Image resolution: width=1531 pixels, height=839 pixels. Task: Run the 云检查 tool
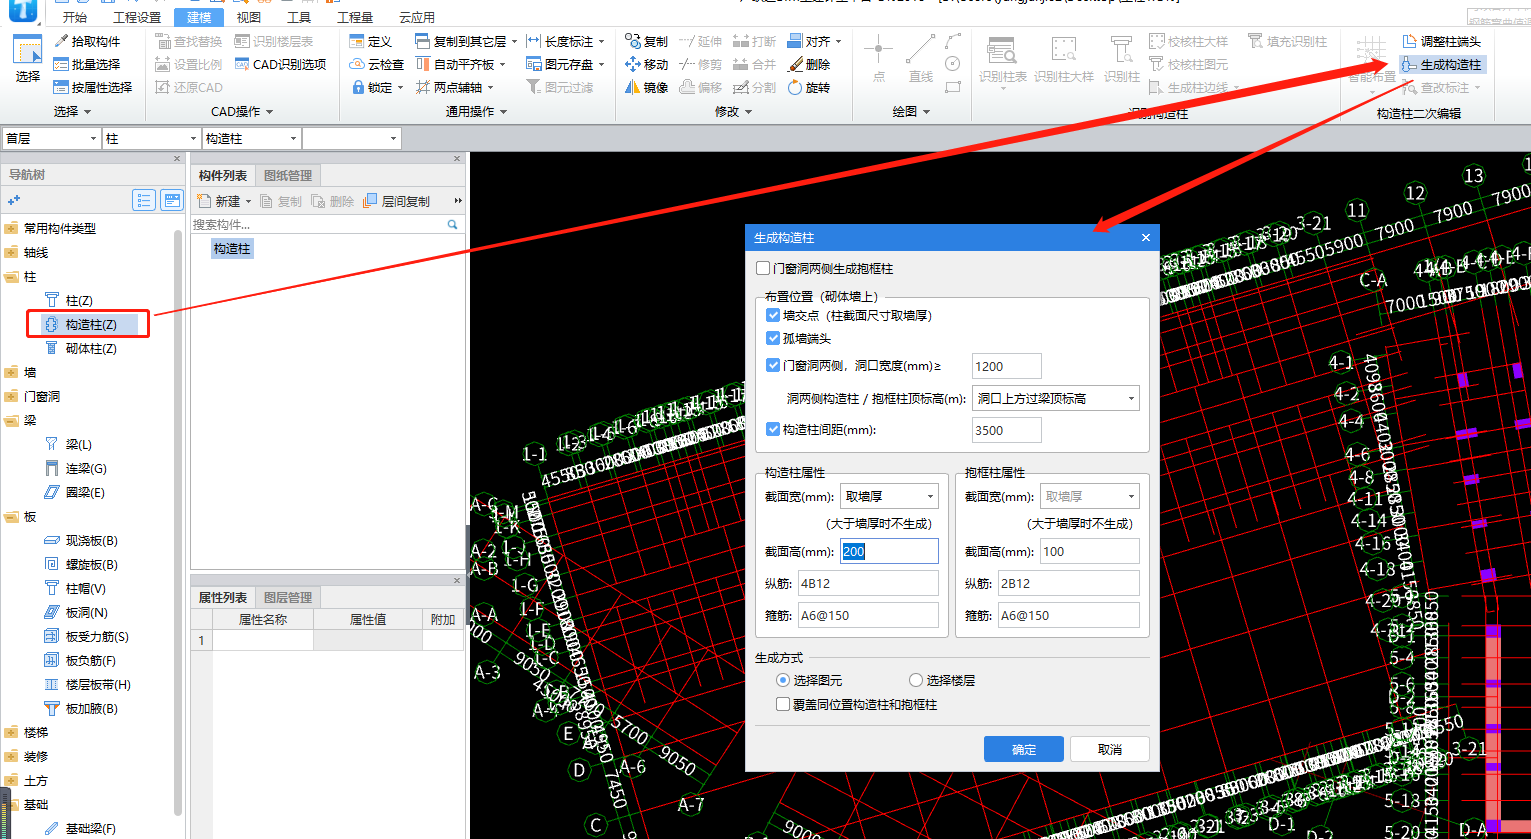[x=376, y=64]
